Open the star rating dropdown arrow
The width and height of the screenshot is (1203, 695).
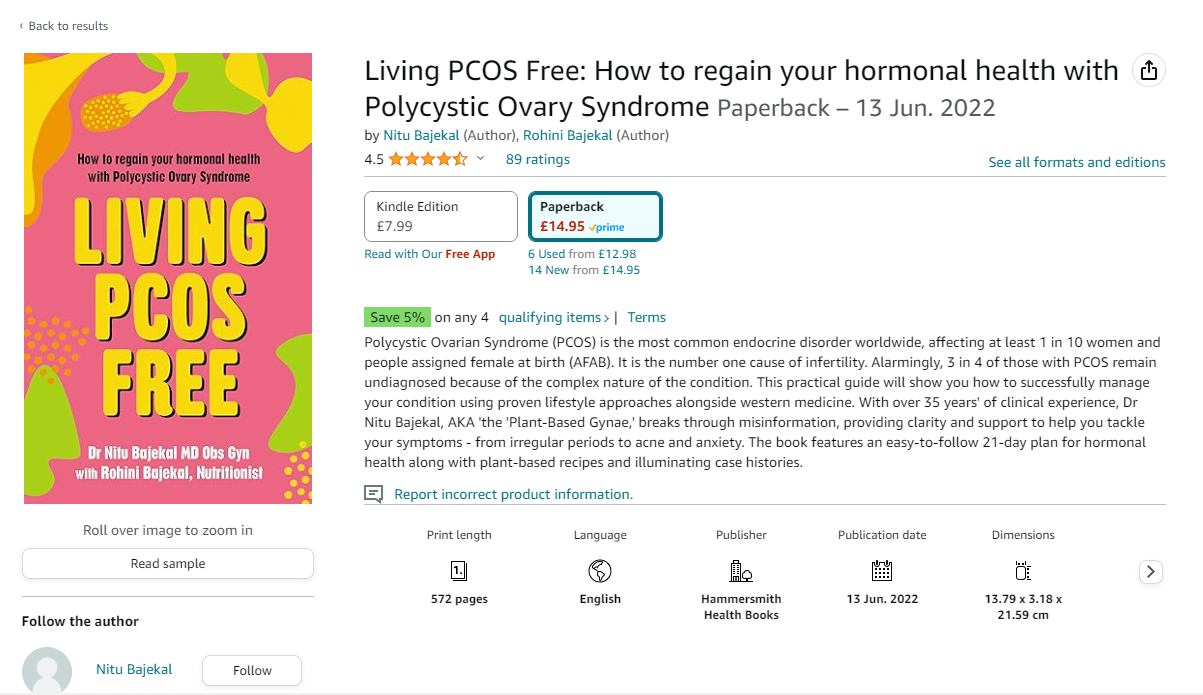pyautogui.click(x=480, y=159)
